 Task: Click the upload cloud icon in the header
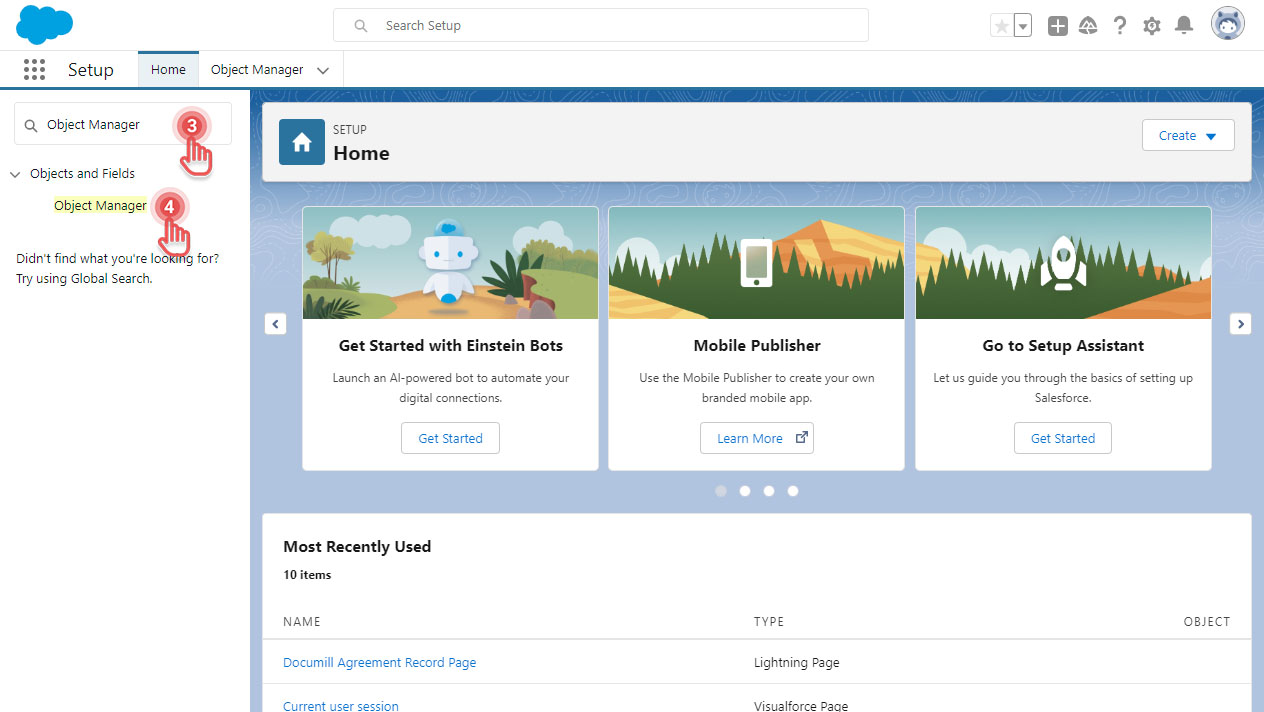[x=1088, y=24]
